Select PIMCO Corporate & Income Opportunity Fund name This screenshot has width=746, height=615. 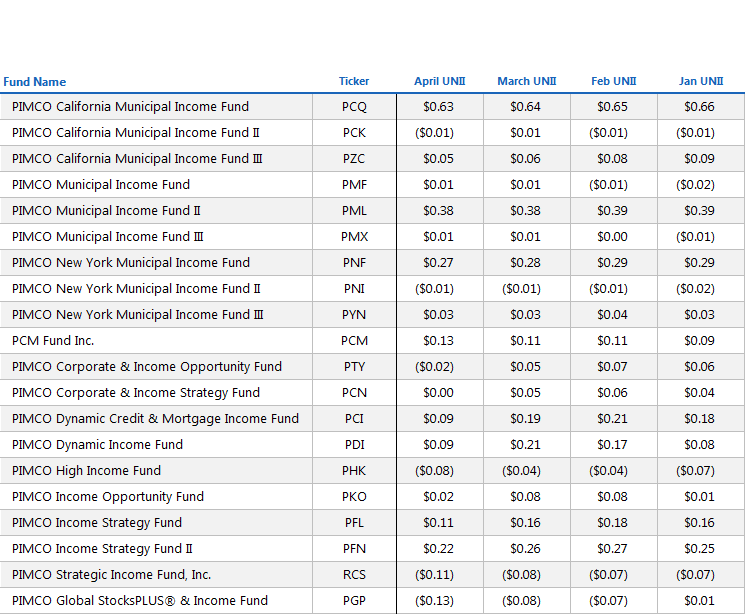coord(147,367)
